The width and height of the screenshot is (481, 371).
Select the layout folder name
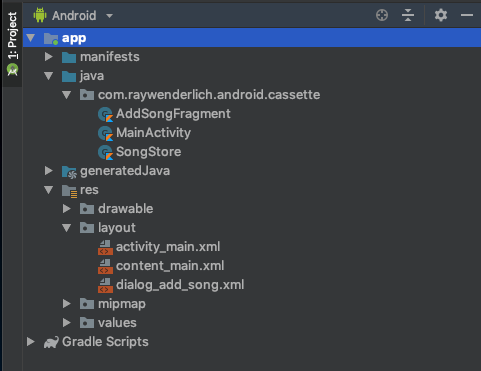click(117, 228)
